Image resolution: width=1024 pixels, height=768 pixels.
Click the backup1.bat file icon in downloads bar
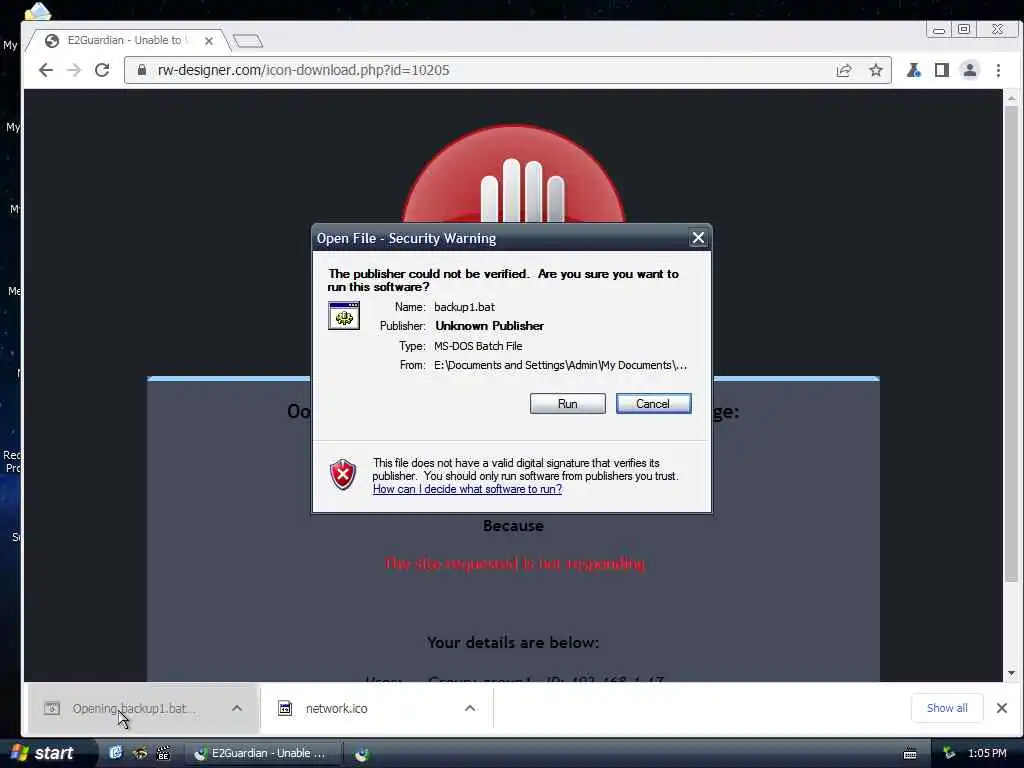coord(52,708)
